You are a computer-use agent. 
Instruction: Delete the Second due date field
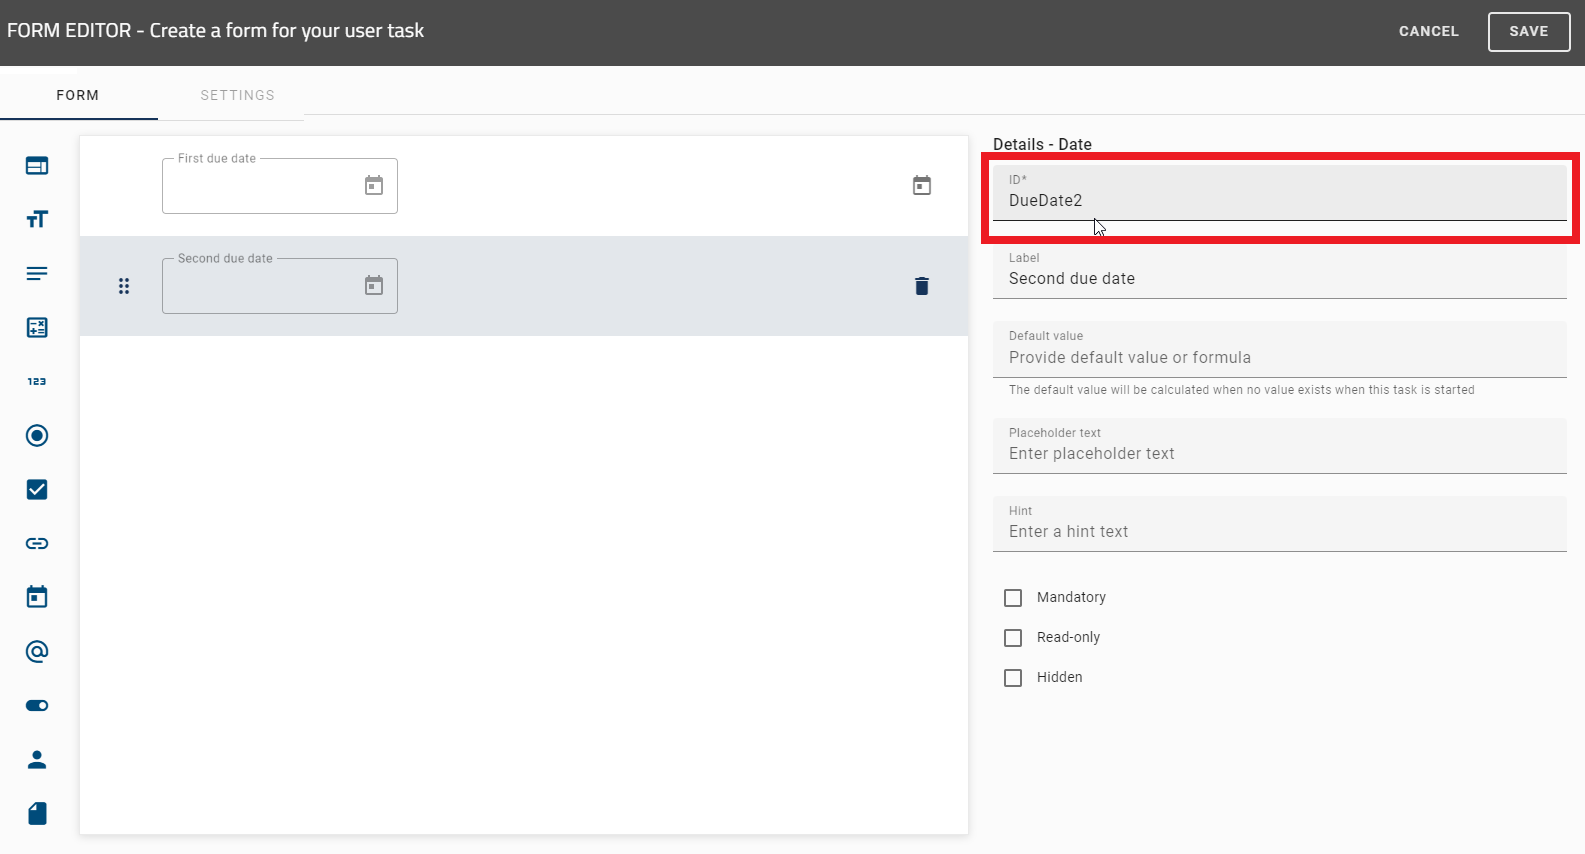click(922, 286)
